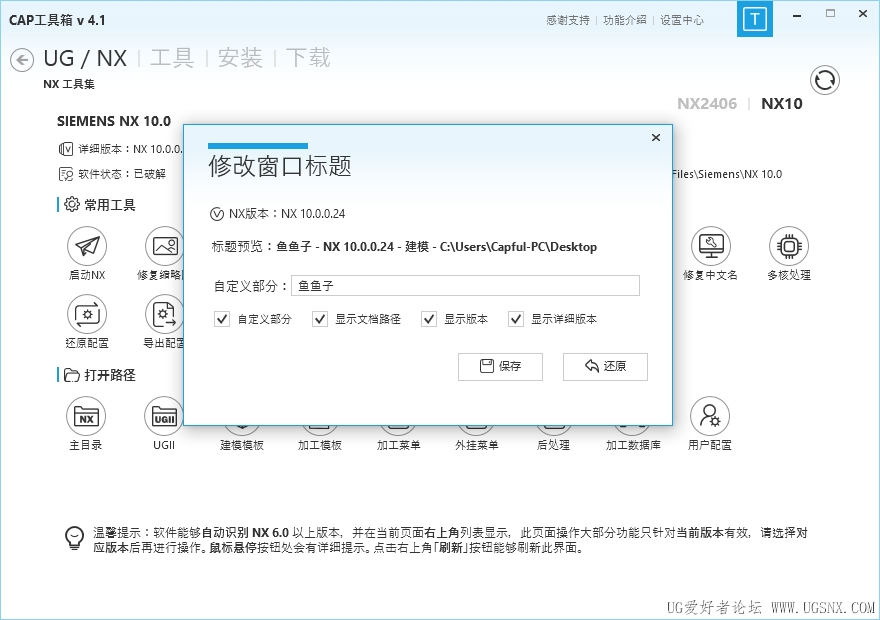Toggle the 自定义部分 checkbox
This screenshot has width=880, height=620.
(222, 319)
